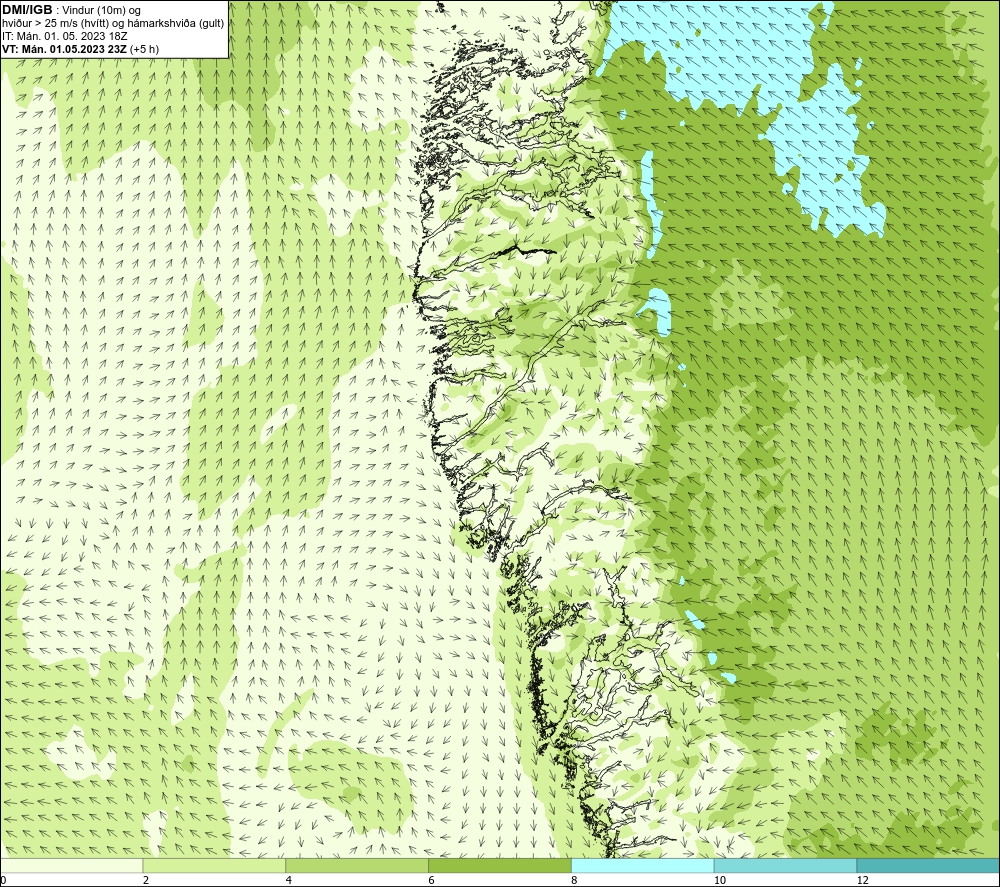Click the valid time 'VT: Mán. 01.05.2023 23Z' line
Viewport: 1000px width, 887px height.
click(80, 49)
